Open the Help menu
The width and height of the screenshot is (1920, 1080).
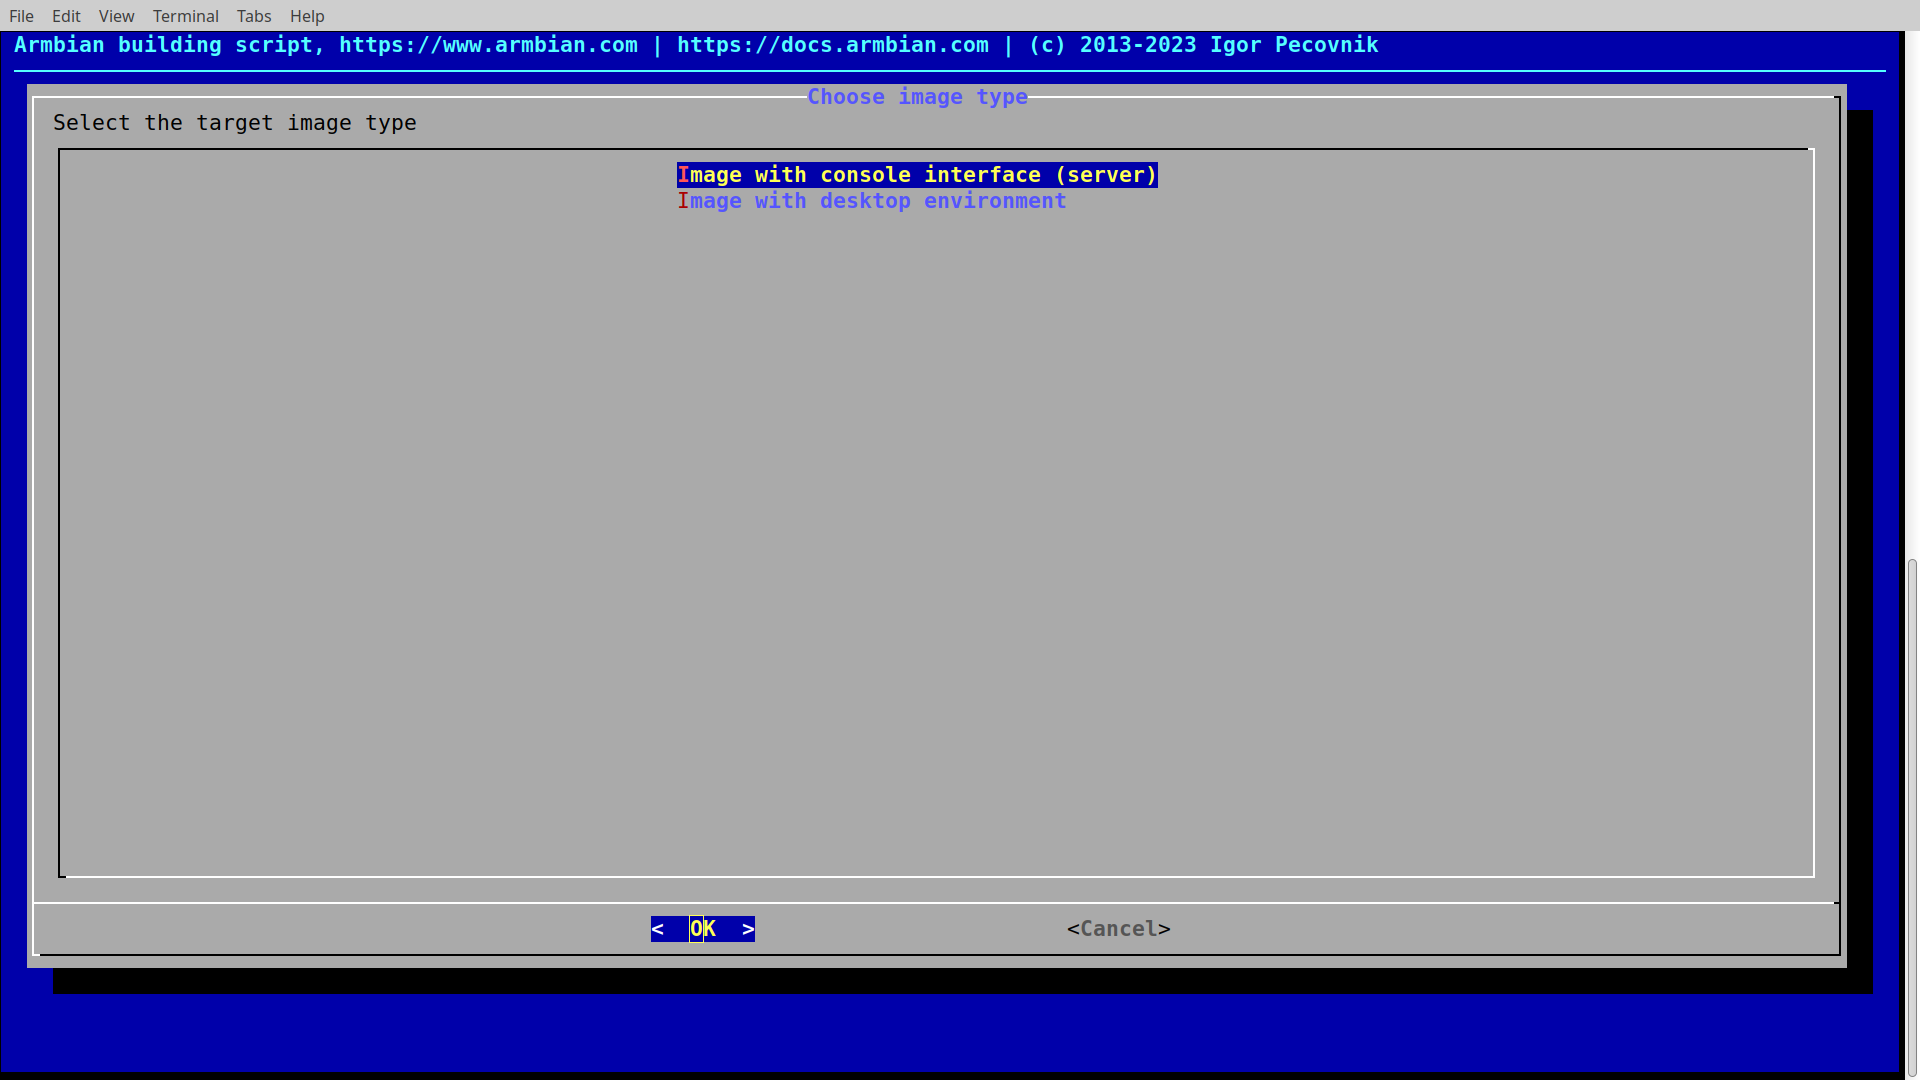pos(306,16)
